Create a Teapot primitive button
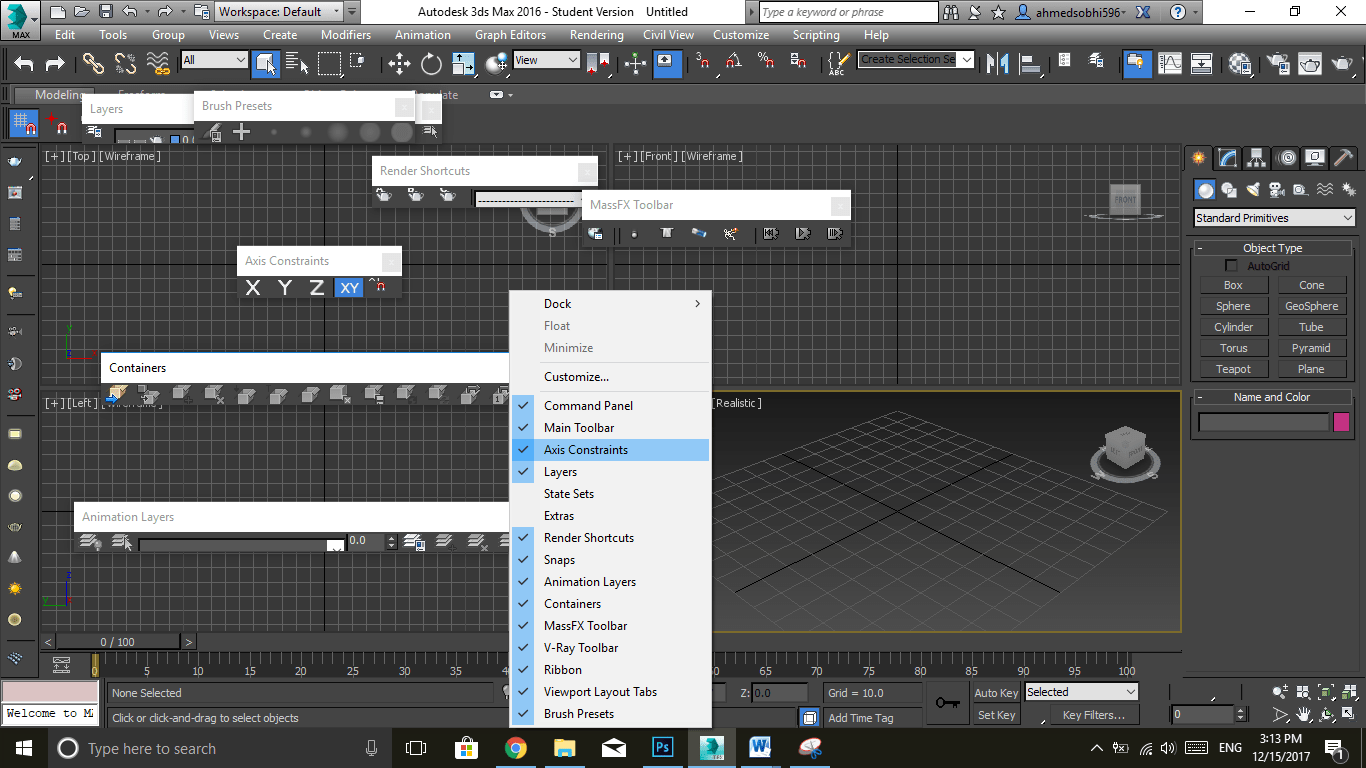The width and height of the screenshot is (1366, 768). [x=1233, y=369]
